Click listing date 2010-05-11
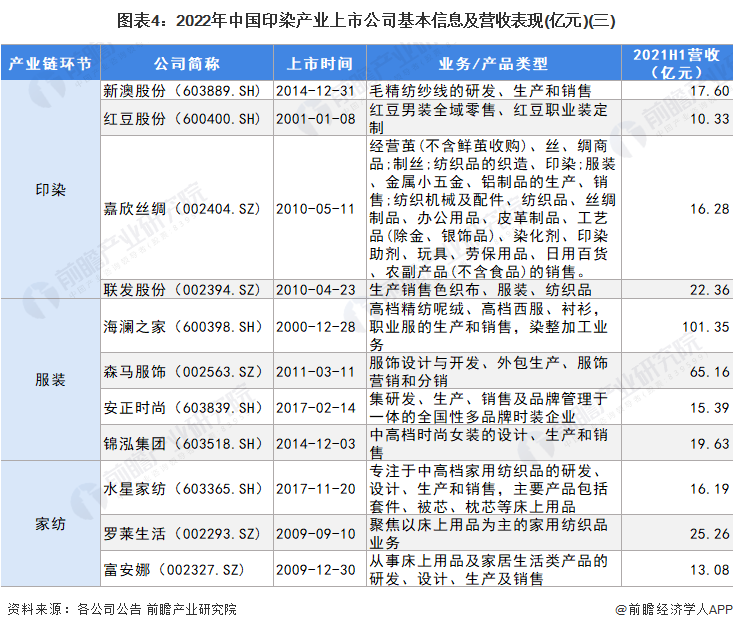This screenshot has width=733, height=630. [316, 208]
